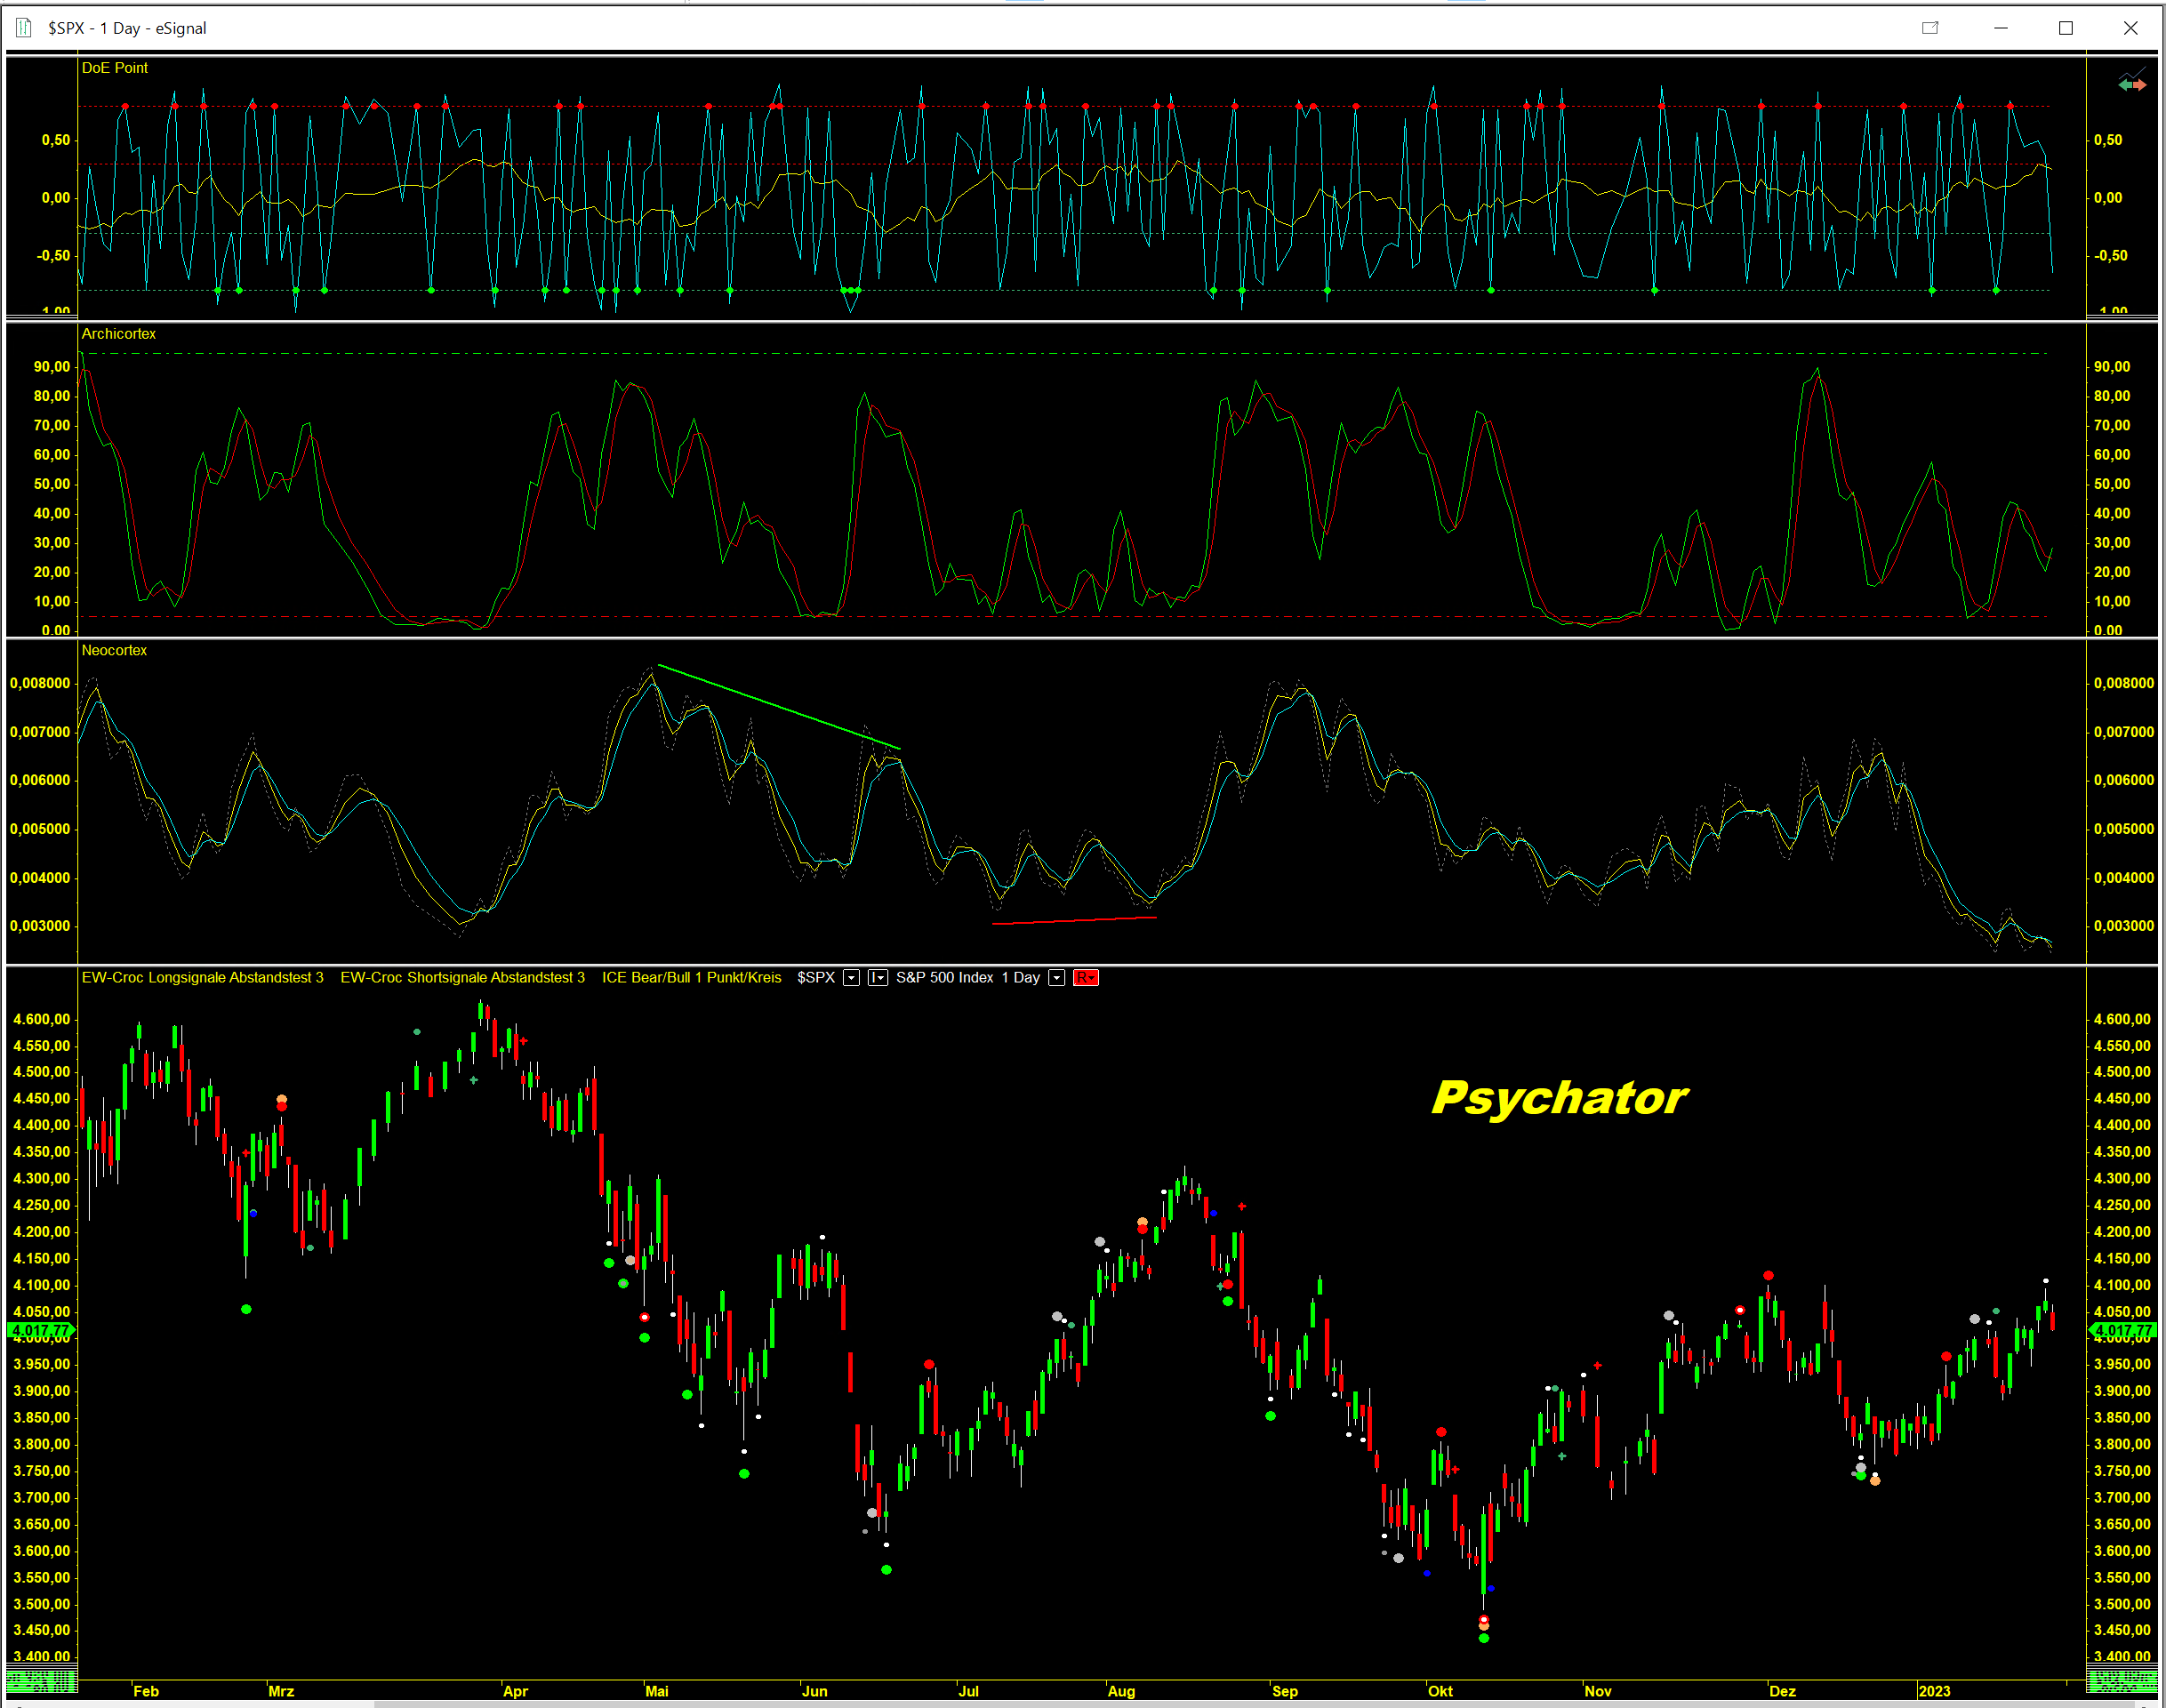The width and height of the screenshot is (2166, 1708).
Task: Close the $SPX chart window
Action: (x=2130, y=28)
